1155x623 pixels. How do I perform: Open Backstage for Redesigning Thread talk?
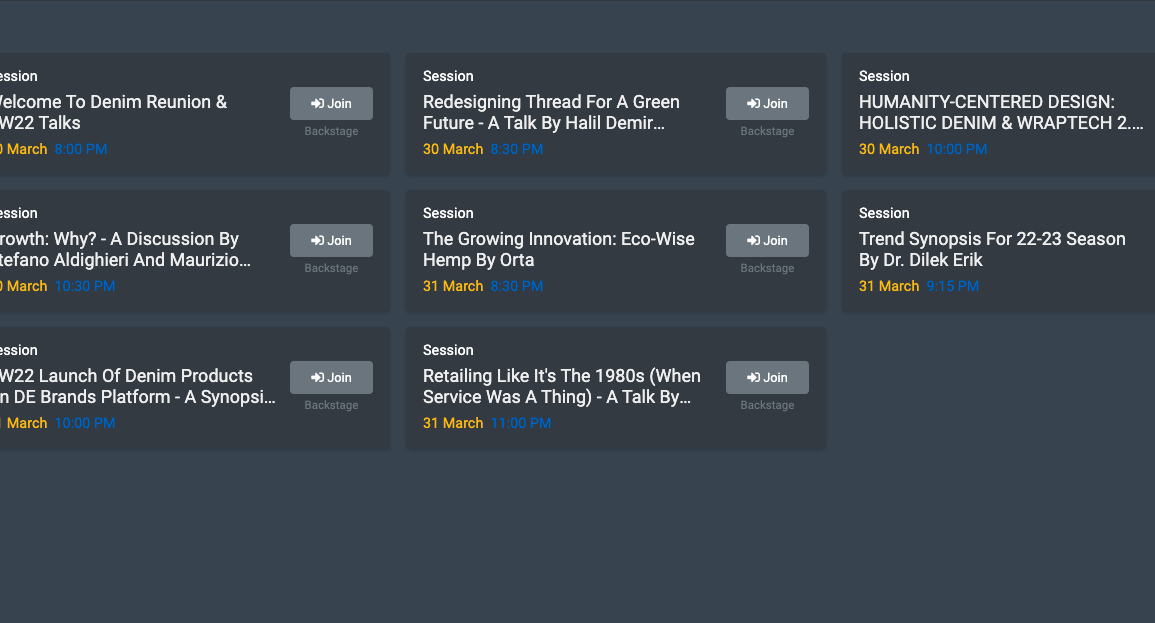(767, 131)
